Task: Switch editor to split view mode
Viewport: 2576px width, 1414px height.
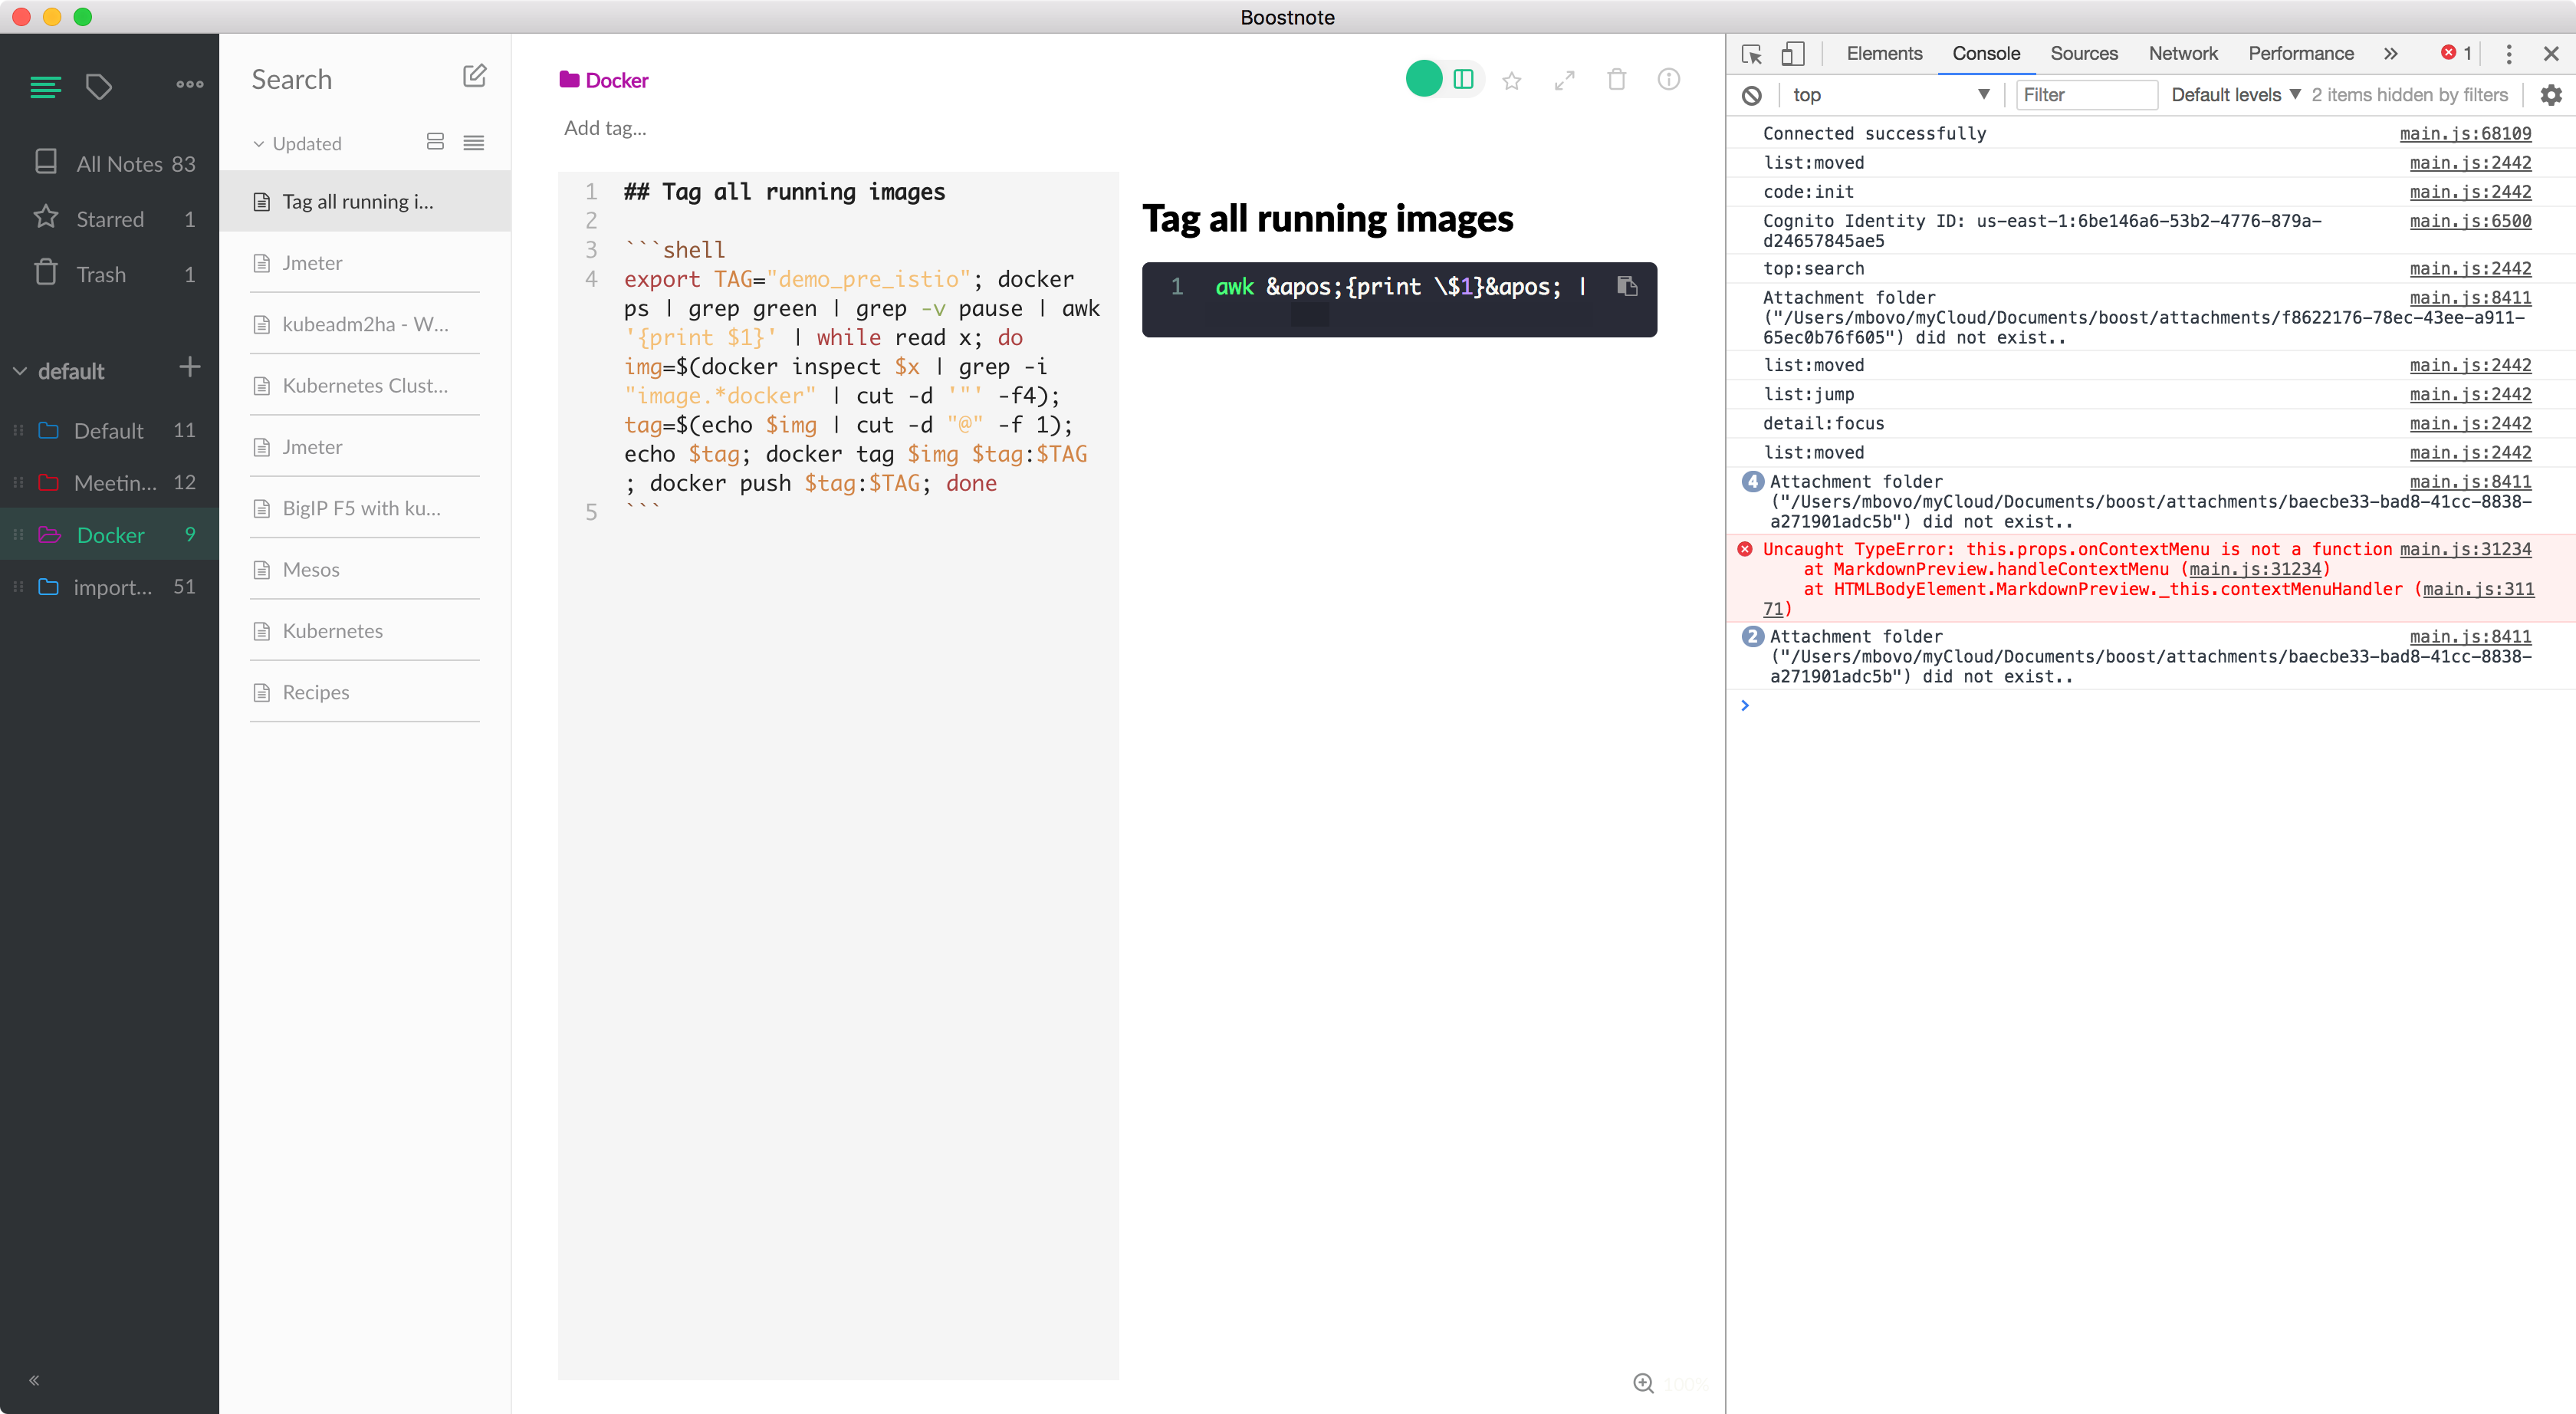Action: [1463, 78]
